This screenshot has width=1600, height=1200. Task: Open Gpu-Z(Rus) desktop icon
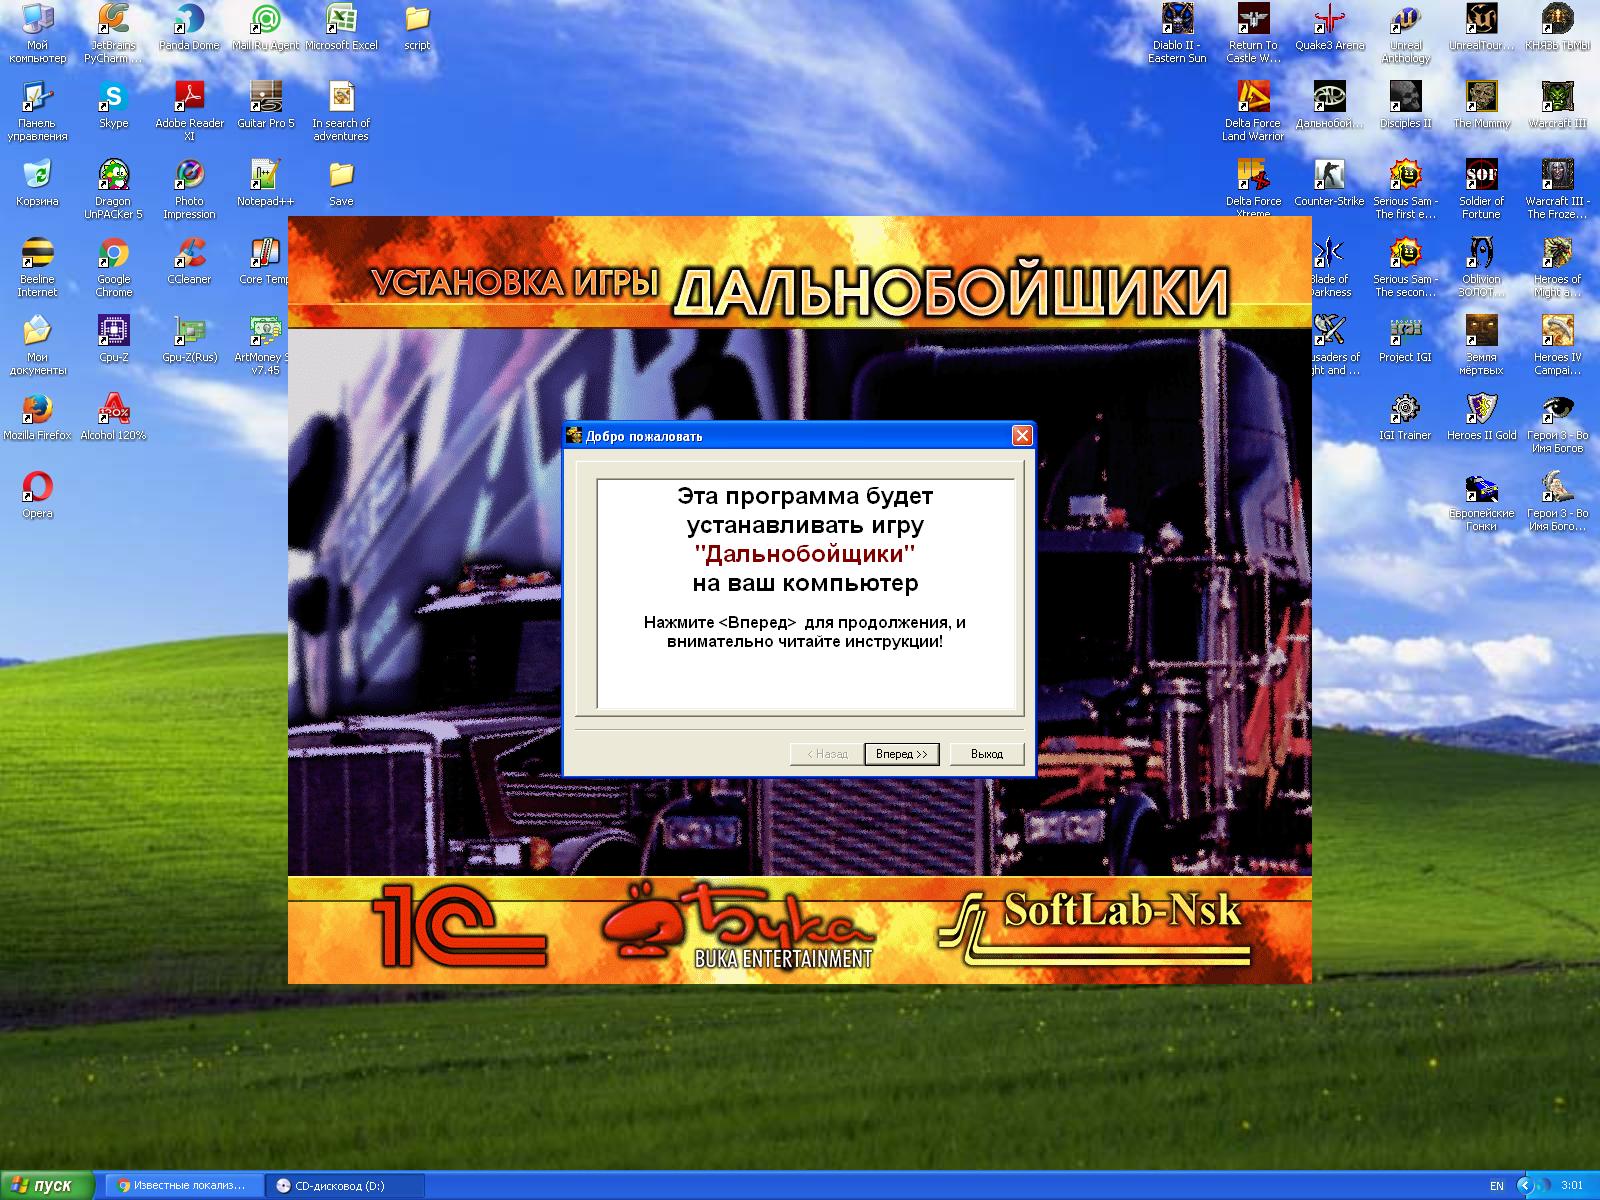(189, 339)
